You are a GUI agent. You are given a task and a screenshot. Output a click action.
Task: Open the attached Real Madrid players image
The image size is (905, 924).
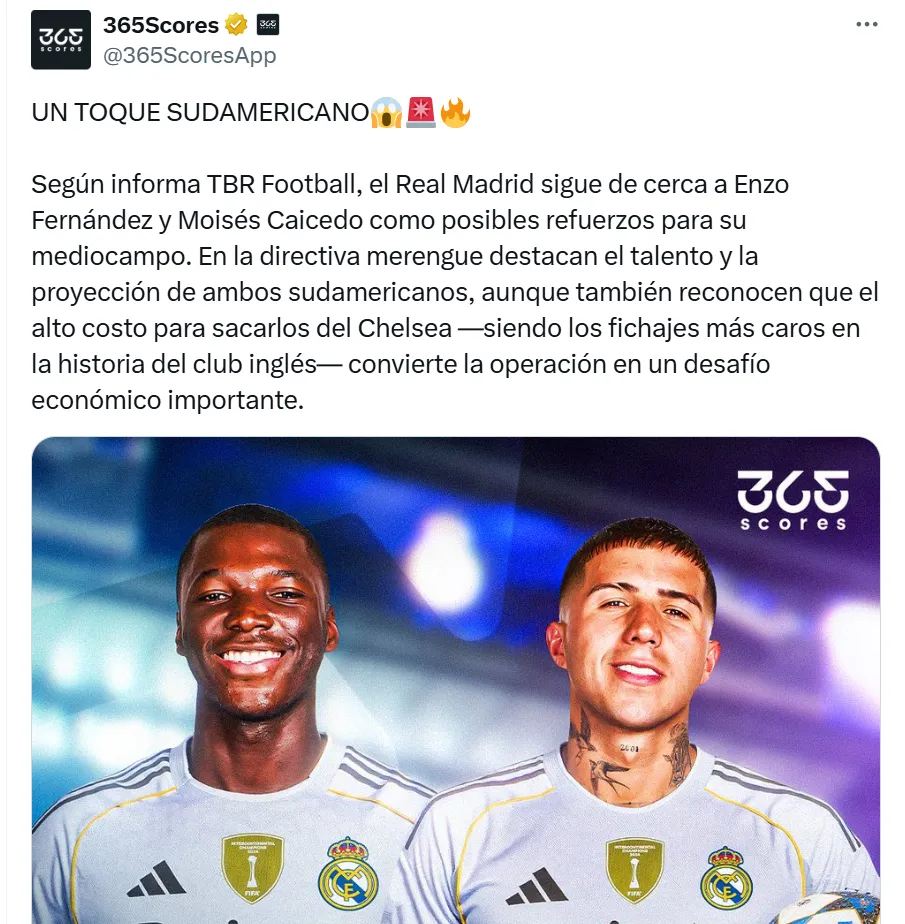point(455,680)
